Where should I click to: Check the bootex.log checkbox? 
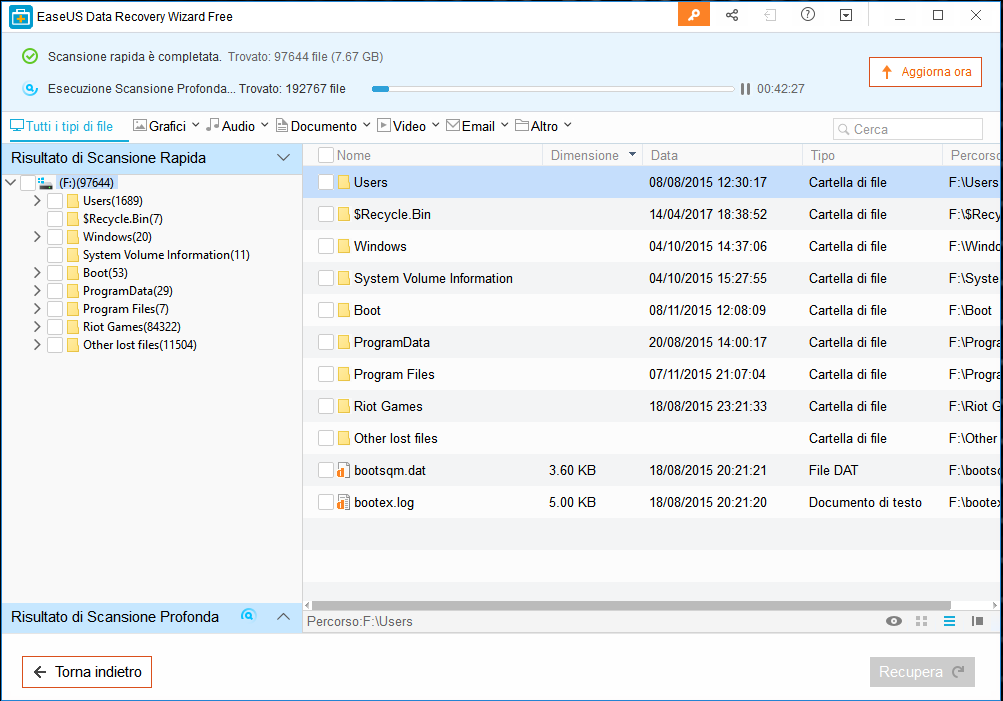pos(326,503)
